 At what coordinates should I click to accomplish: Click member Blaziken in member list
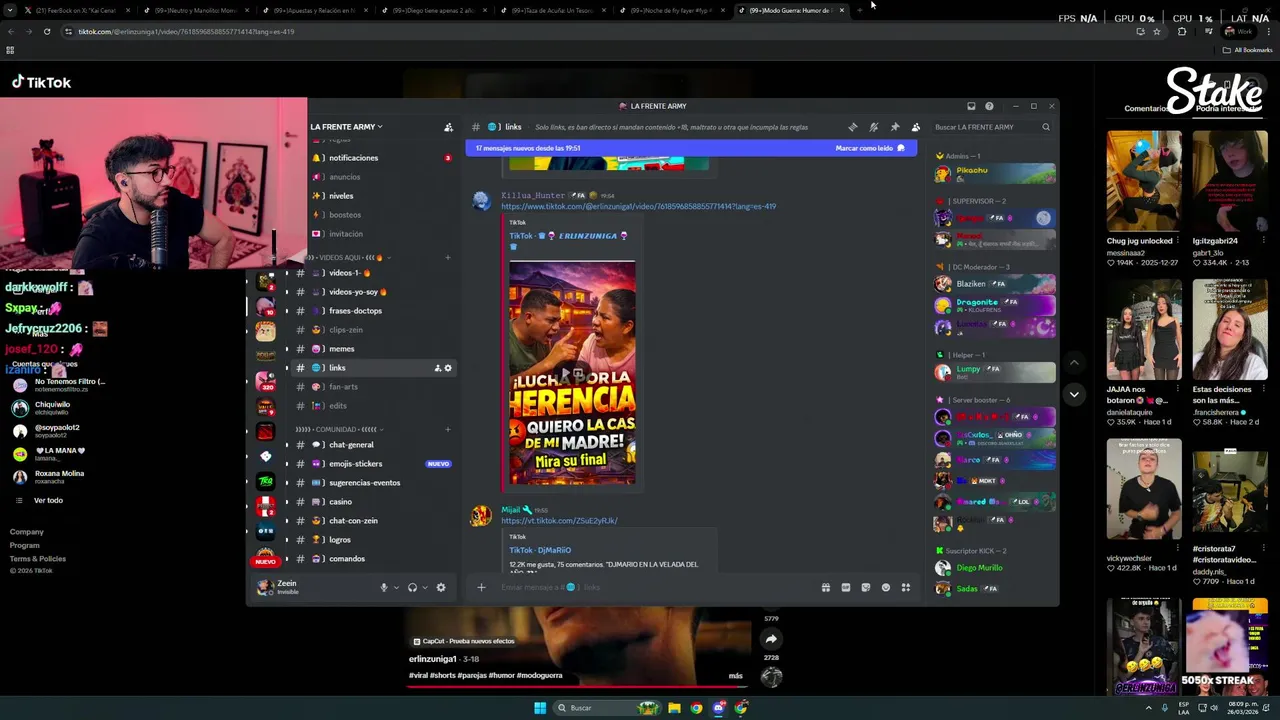click(x=994, y=284)
